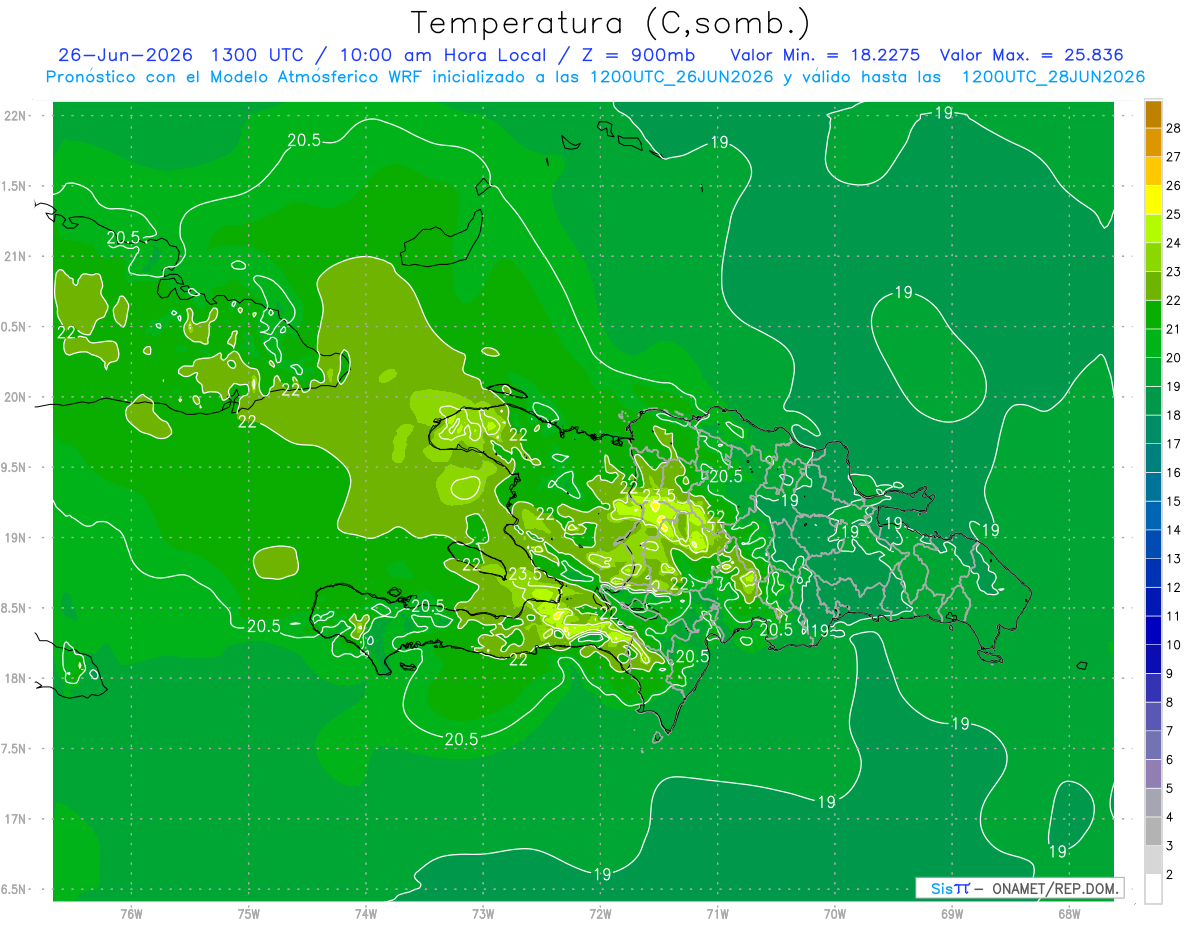Click the '20N' latitude axis label
The height and width of the screenshot is (927, 1200).
coord(17,397)
